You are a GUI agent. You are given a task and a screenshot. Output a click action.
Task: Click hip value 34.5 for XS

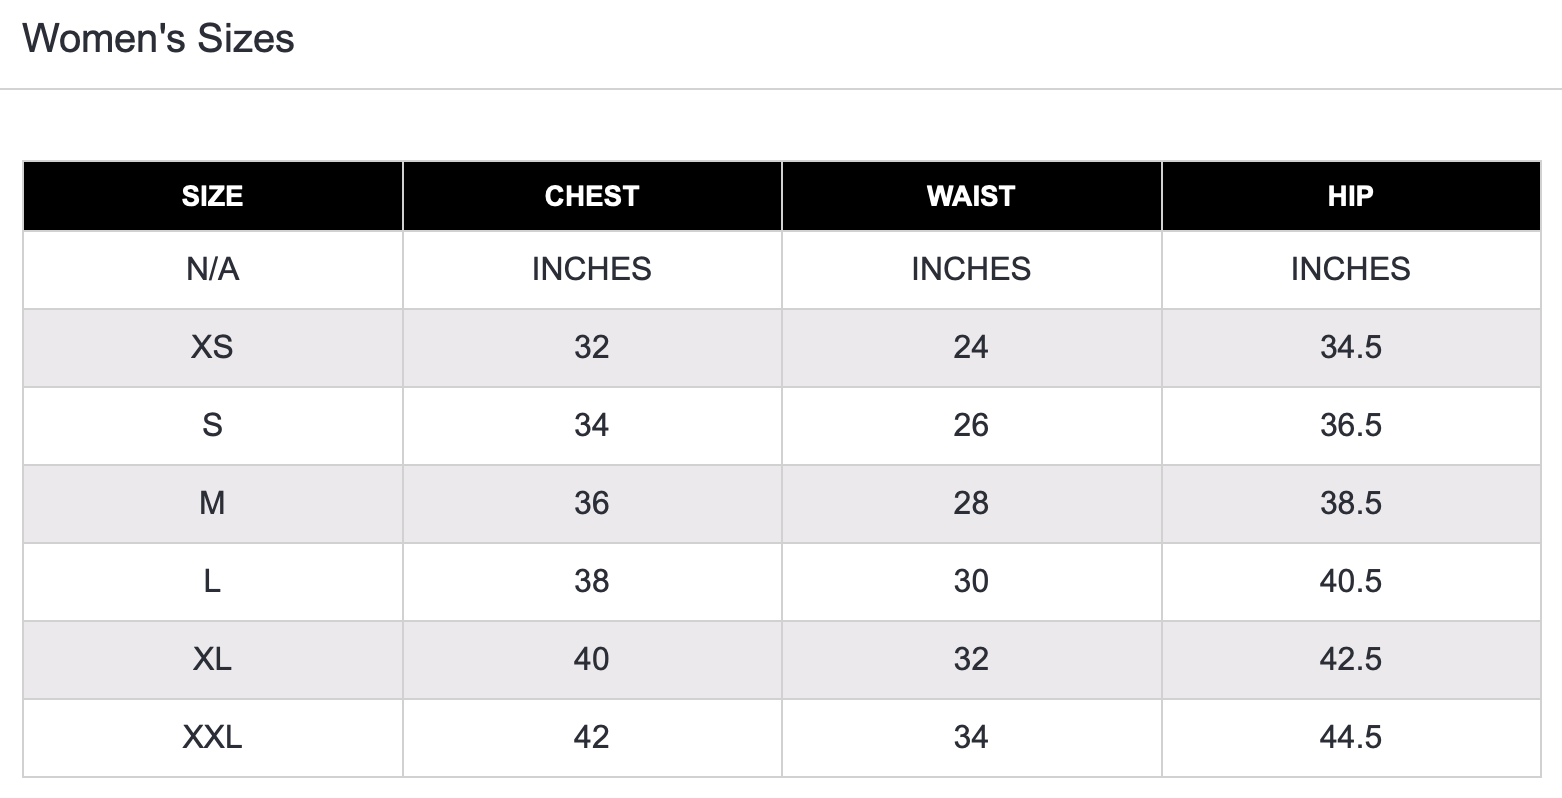[1351, 347]
